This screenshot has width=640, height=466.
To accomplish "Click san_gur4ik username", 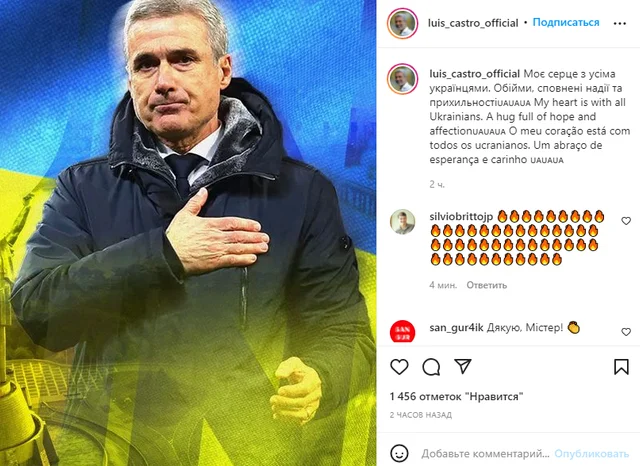I will (456, 327).
